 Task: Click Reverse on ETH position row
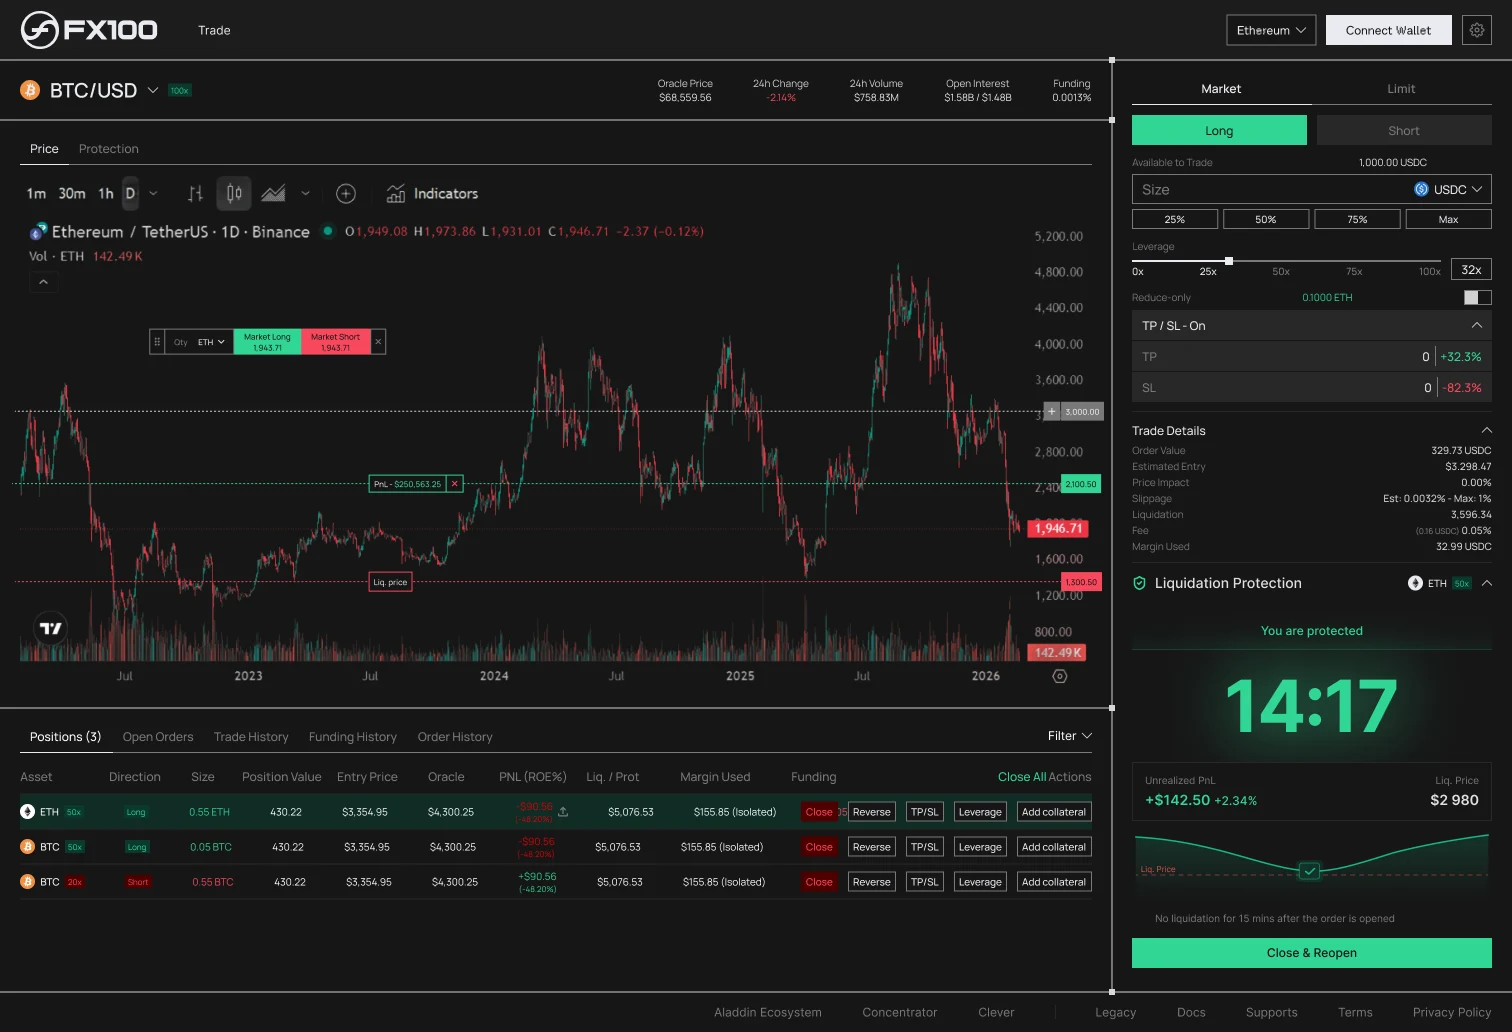coord(871,812)
